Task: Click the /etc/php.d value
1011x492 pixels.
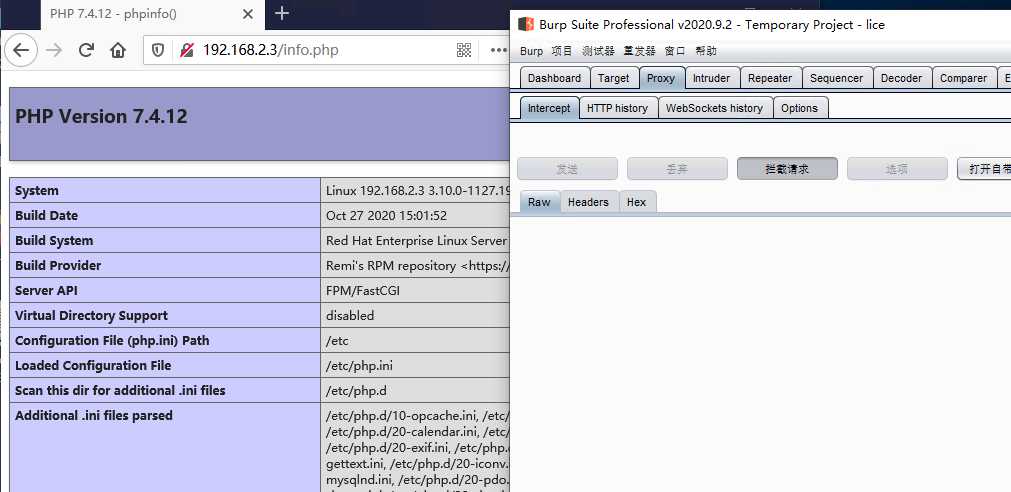Action: 356,391
